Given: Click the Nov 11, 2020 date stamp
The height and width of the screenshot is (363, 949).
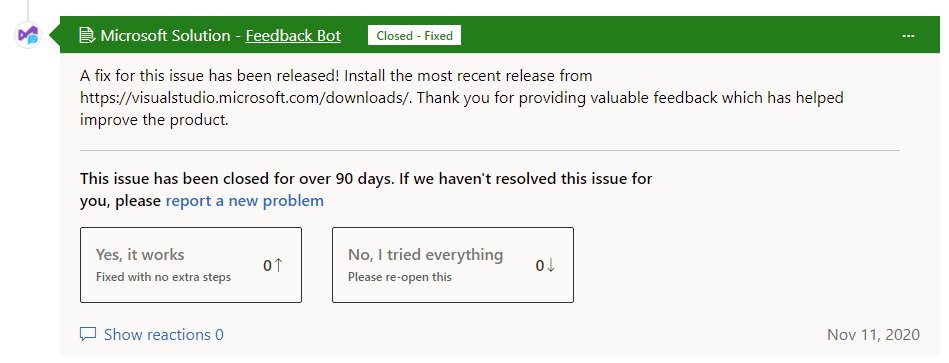Looking at the screenshot, I should coord(873,335).
